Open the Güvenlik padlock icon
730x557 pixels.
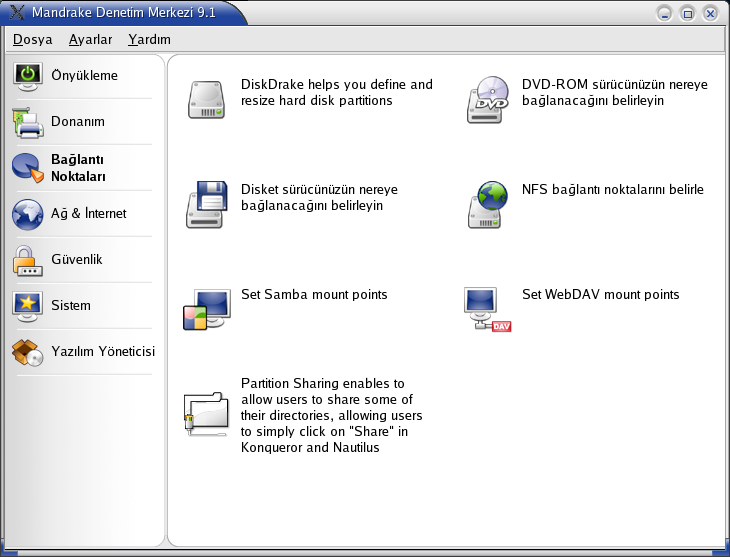click(28, 260)
